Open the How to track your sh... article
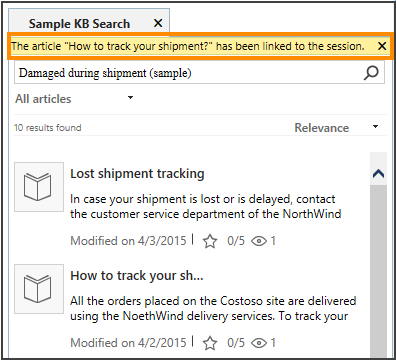Viewport: 396px width, 360px height. (x=137, y=276)
